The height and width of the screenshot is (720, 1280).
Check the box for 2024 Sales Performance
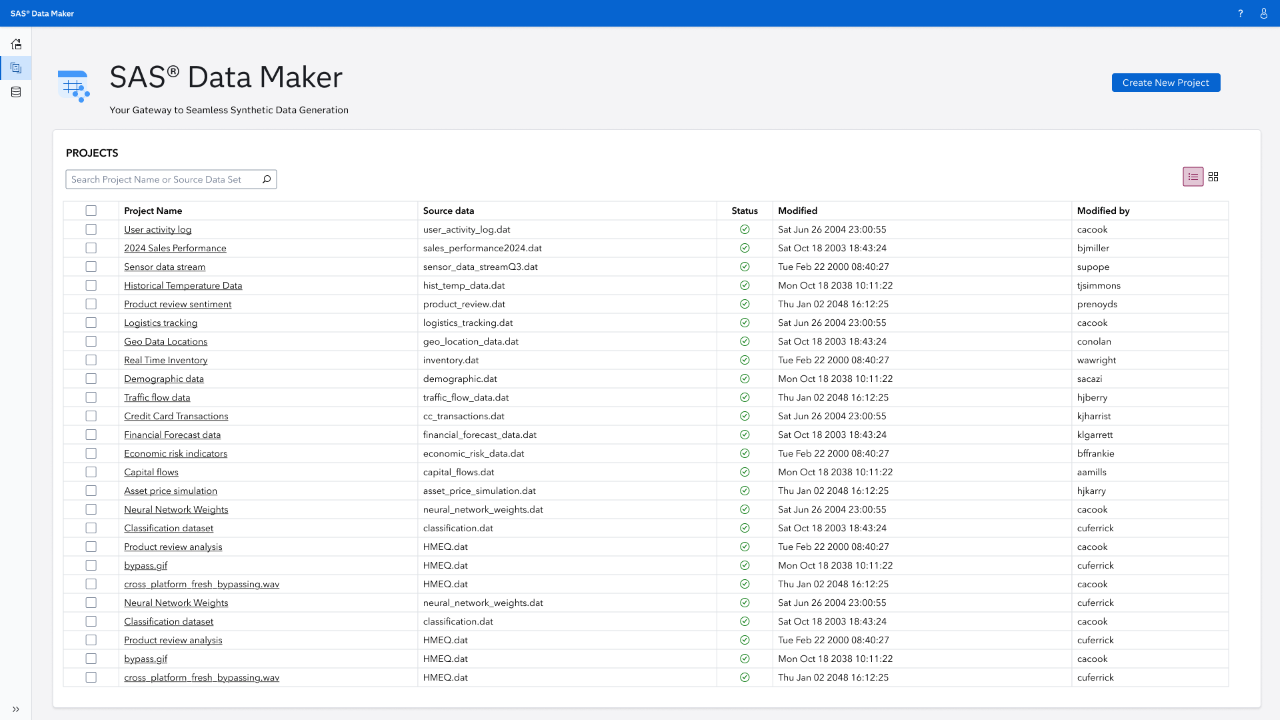tap(91, 248)
